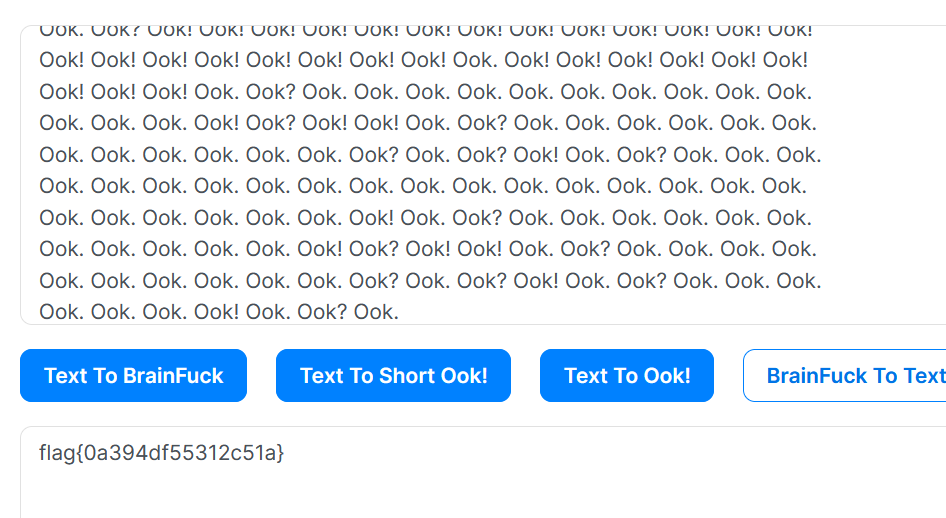Click line starting "Ook. Ook. Ook. Ook! Ook? Ook!"

click(x=427, y=124)
